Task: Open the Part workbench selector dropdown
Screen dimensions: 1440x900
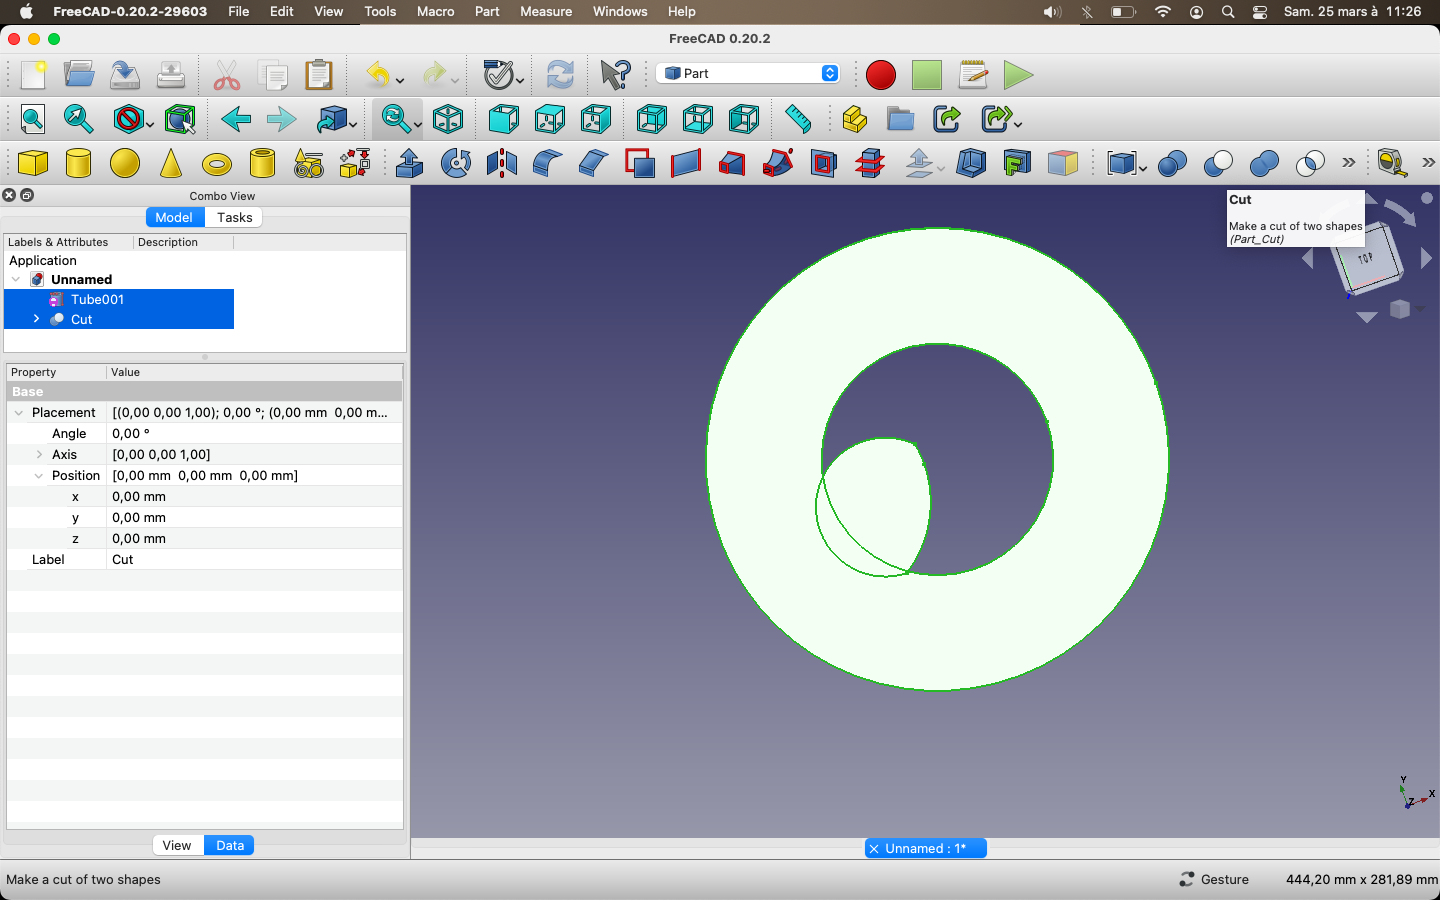Action: pos(748,73)
